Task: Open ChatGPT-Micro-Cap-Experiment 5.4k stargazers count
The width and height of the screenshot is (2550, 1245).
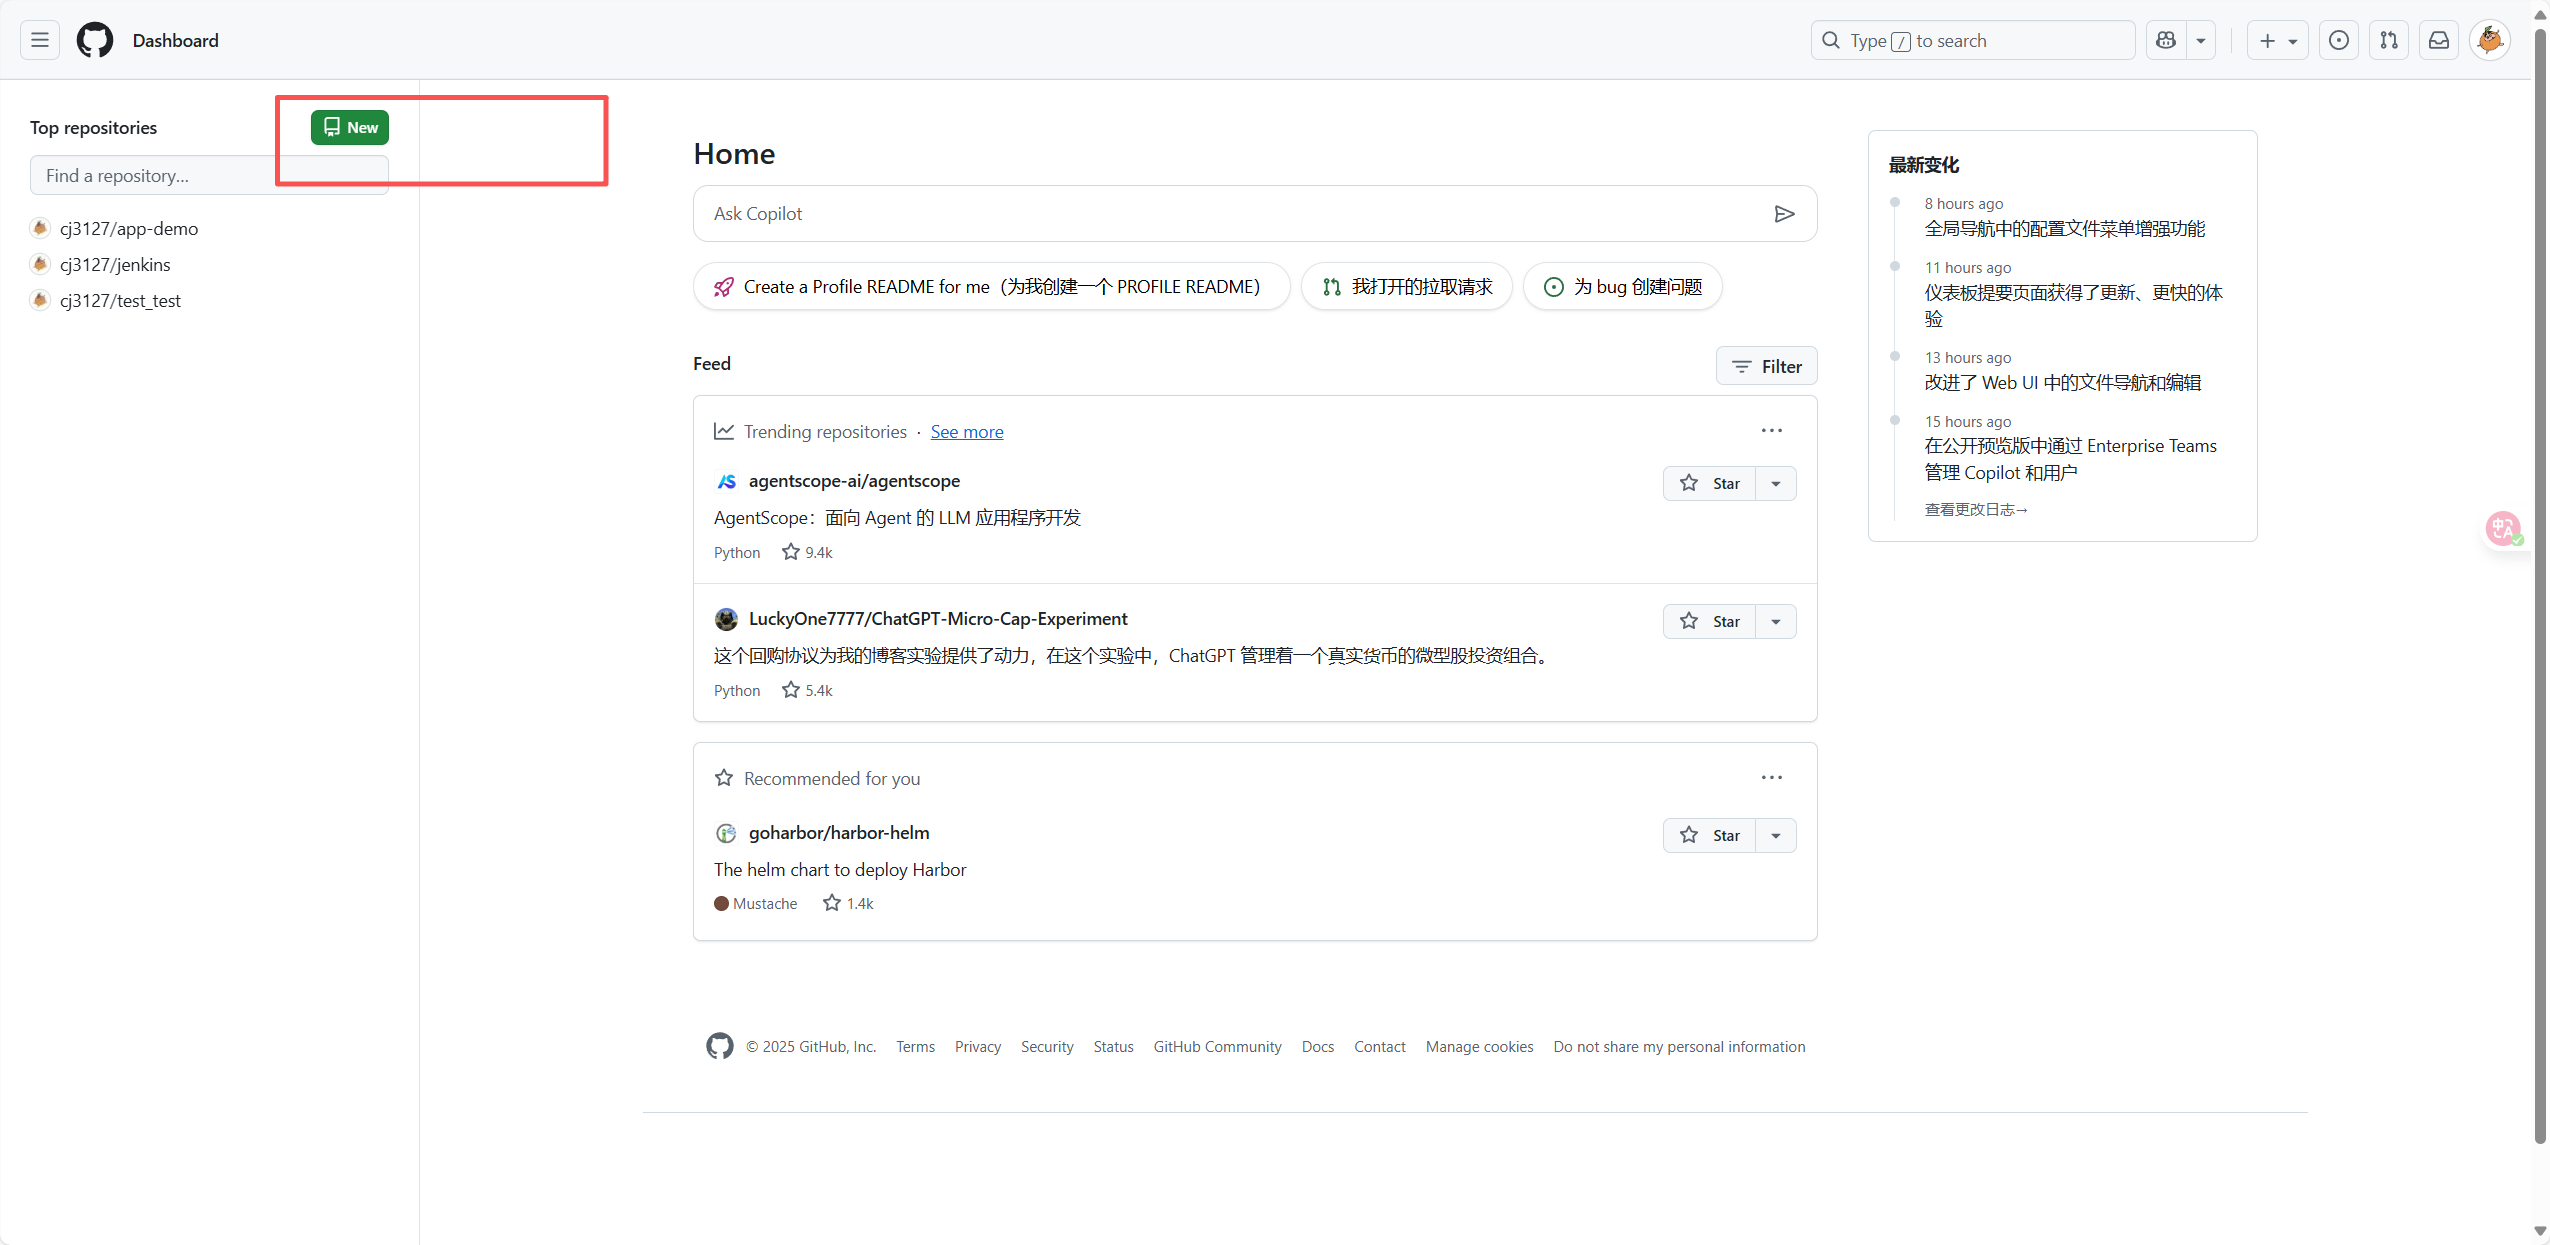Action: (x=807, y=690)
